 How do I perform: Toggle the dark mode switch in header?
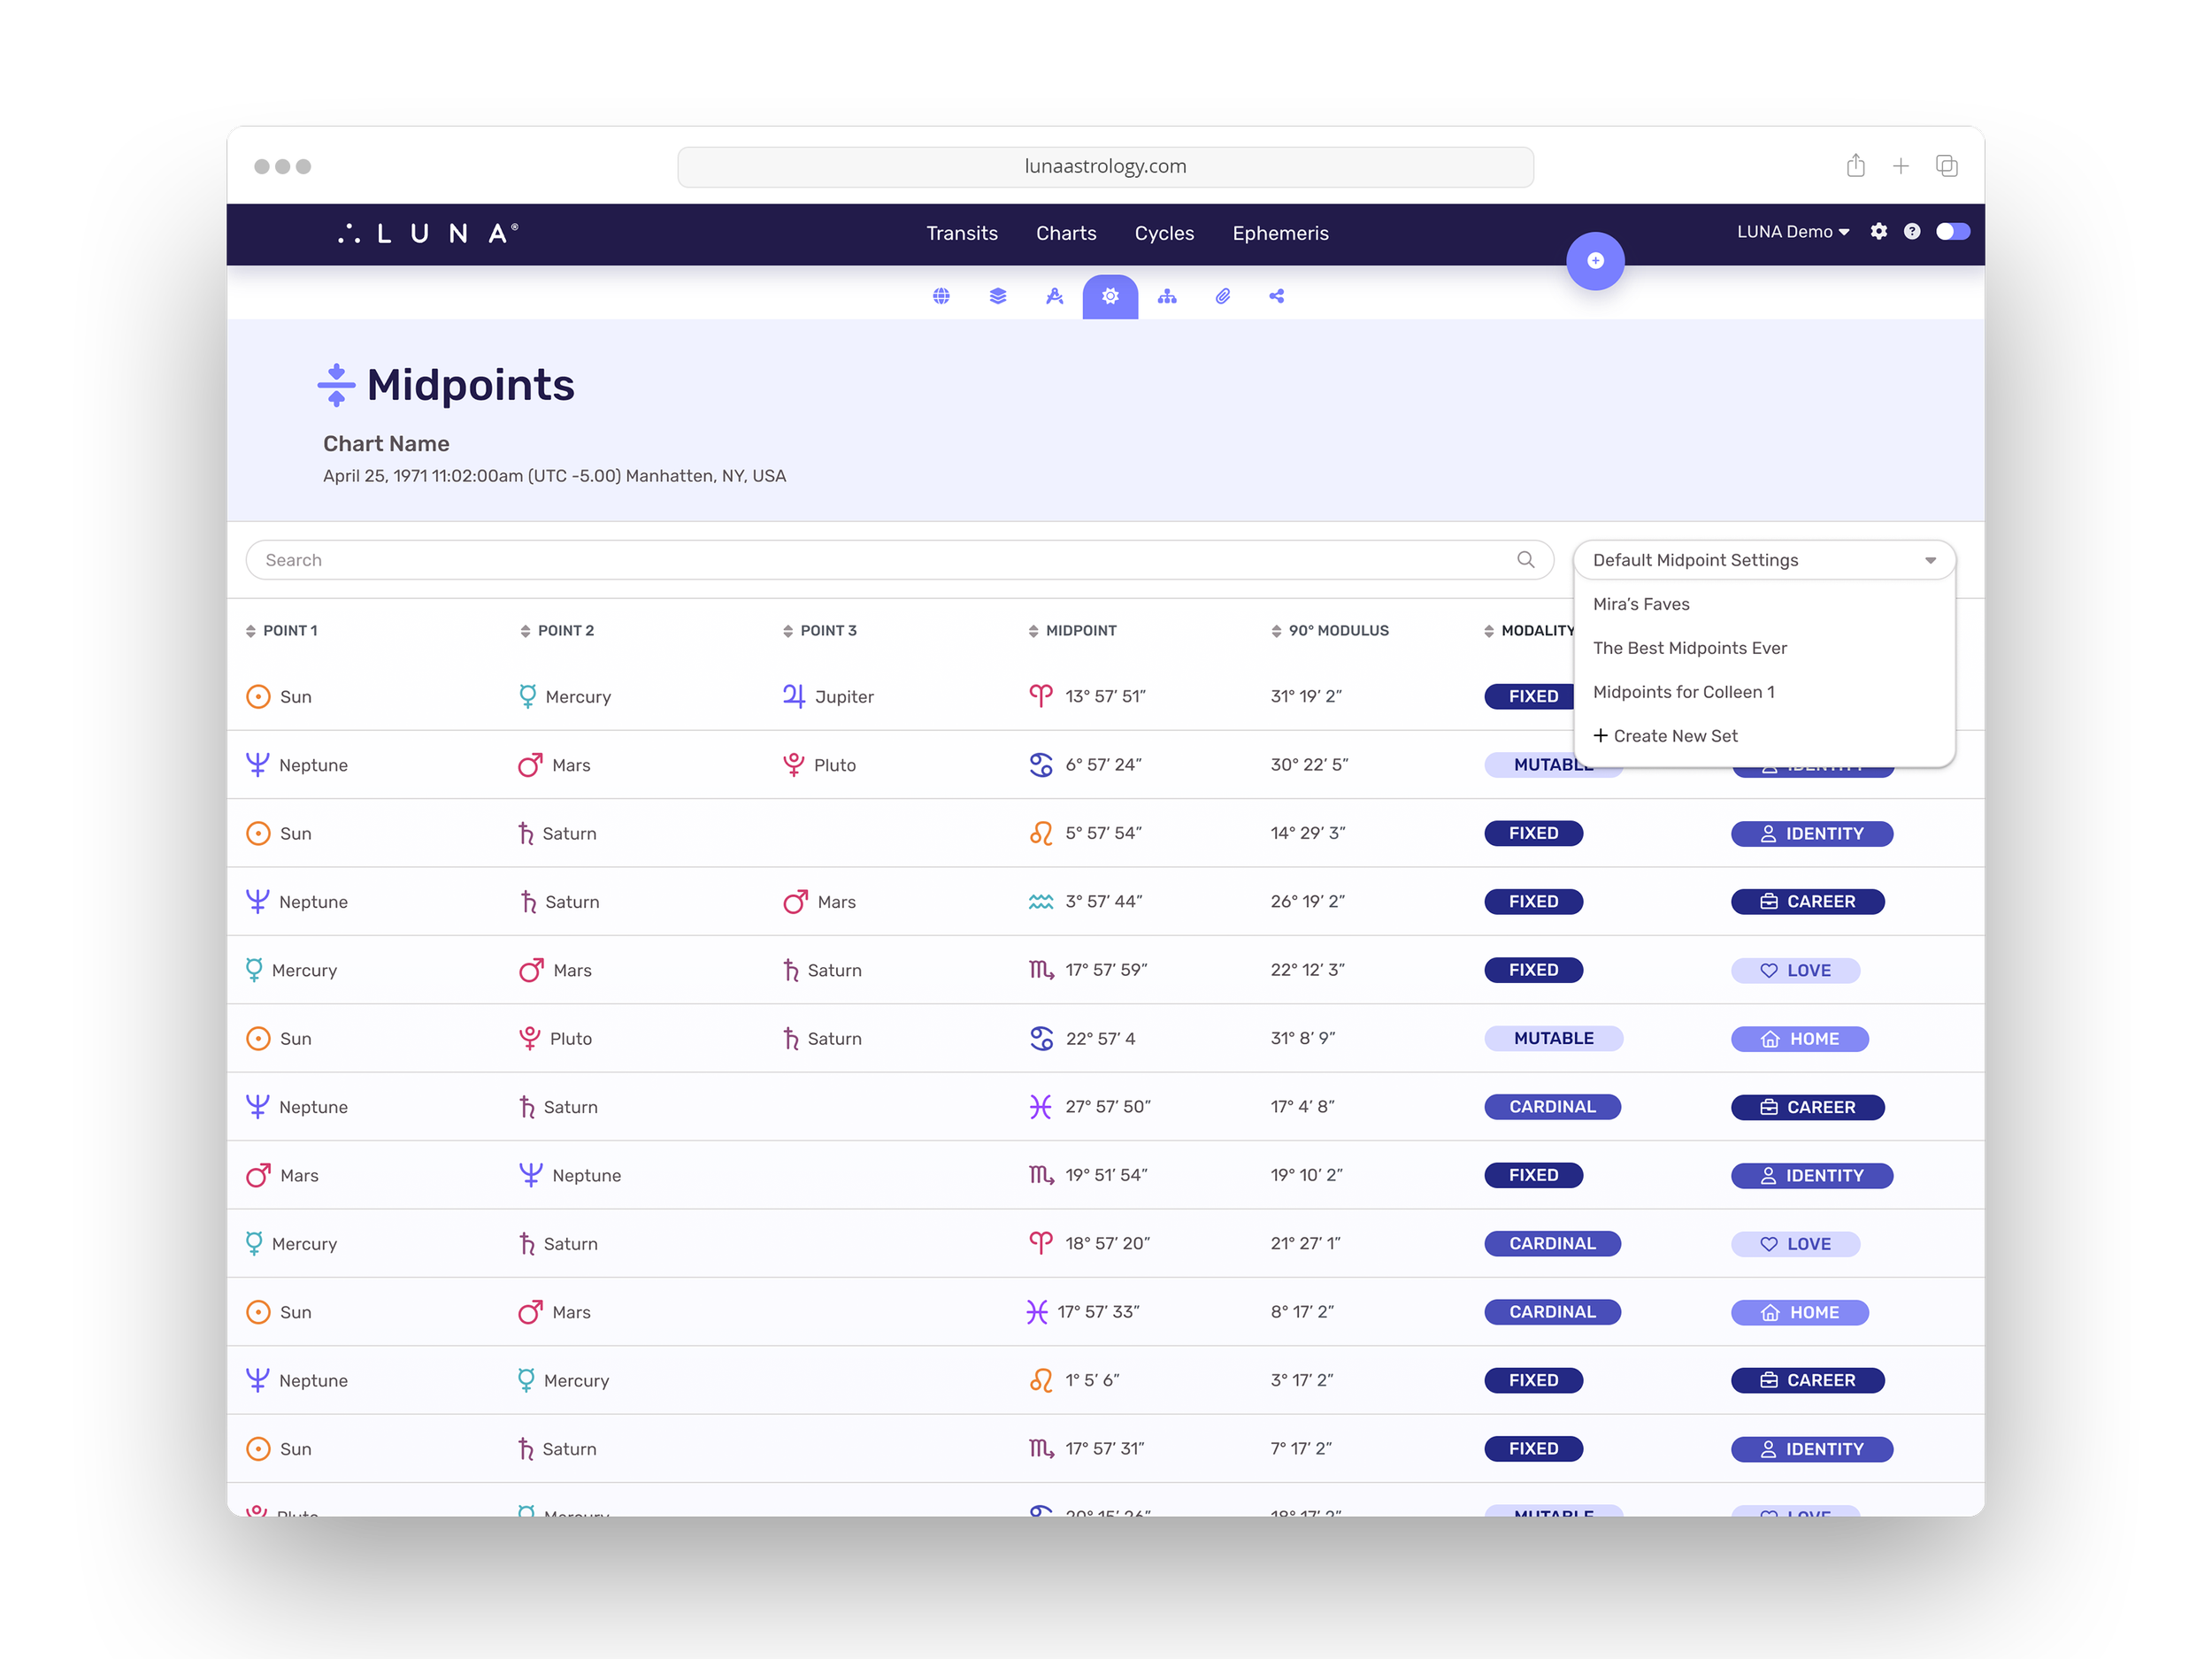pos(1952,232)
